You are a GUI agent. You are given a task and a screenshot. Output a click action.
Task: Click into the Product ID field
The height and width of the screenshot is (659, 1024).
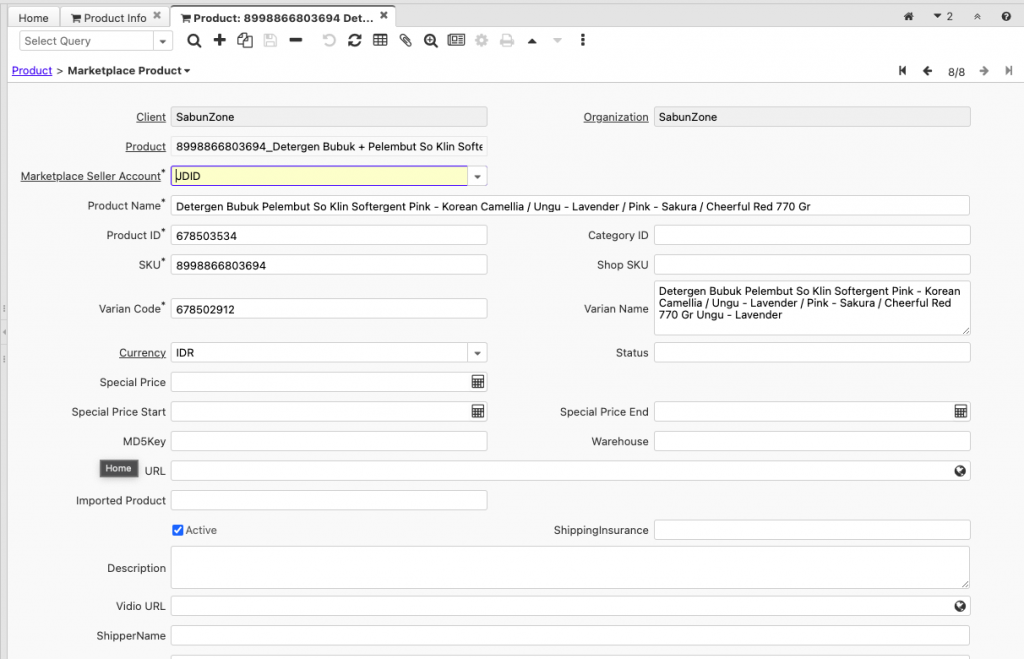(329, 235)
